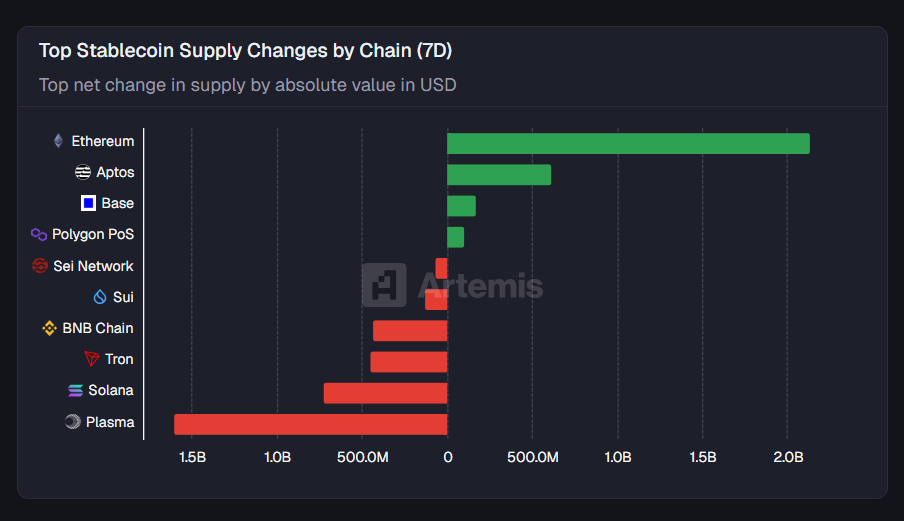
Task: Click the Plasma chain icon
Action: [73, 422]
